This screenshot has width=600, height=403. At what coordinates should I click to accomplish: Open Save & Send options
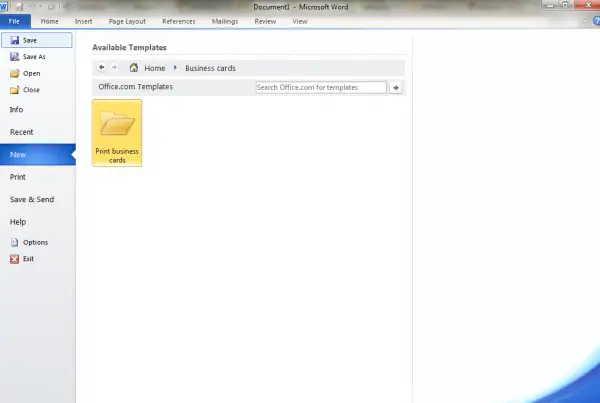32,199
